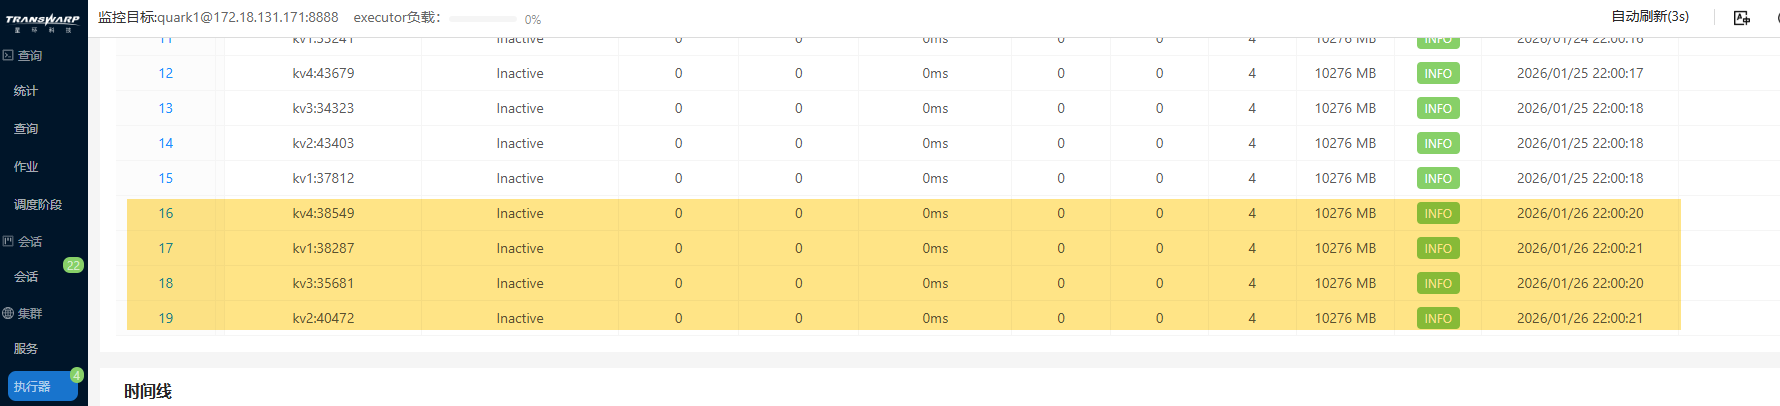1780x406 pixels.
Task: Select the row for kv1:38287
Action: click(903, 248)
